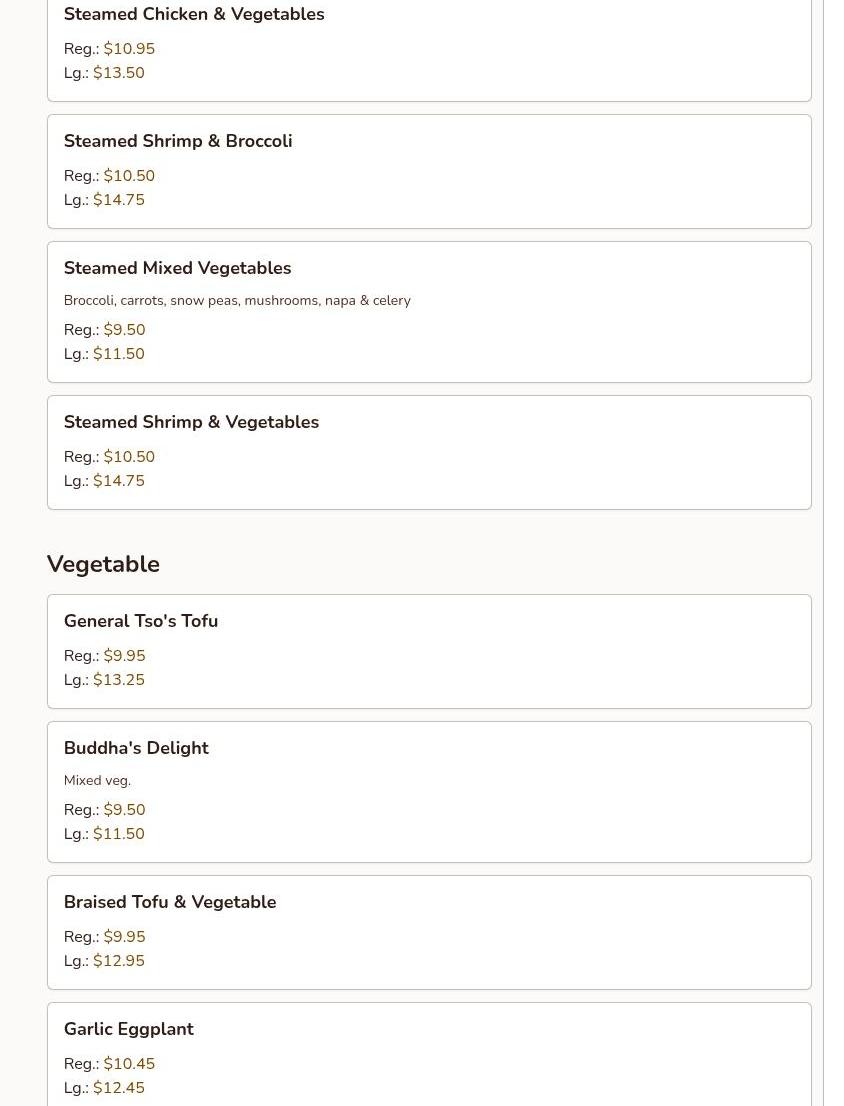Viewport: 844px width, 1106px height.
Task: Click Braised Tofu & Vegetable large price $12.95
Action: 118,960
